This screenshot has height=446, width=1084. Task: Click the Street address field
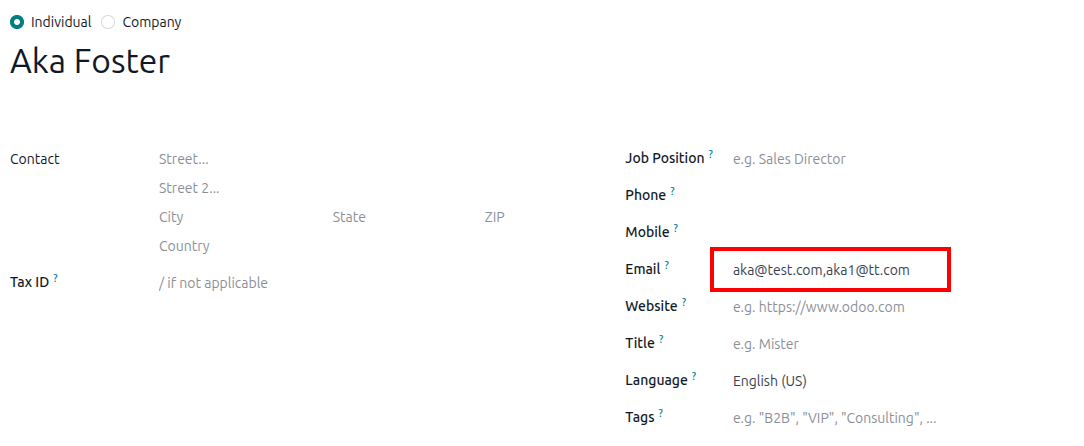click(x=300, y=159)
